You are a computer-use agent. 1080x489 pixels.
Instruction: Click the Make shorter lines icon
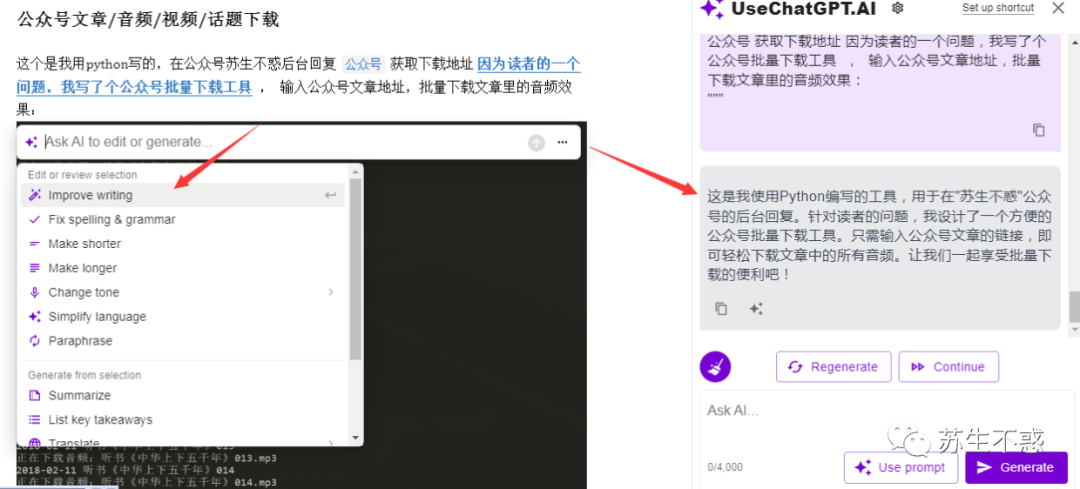[x=34, y=244]
